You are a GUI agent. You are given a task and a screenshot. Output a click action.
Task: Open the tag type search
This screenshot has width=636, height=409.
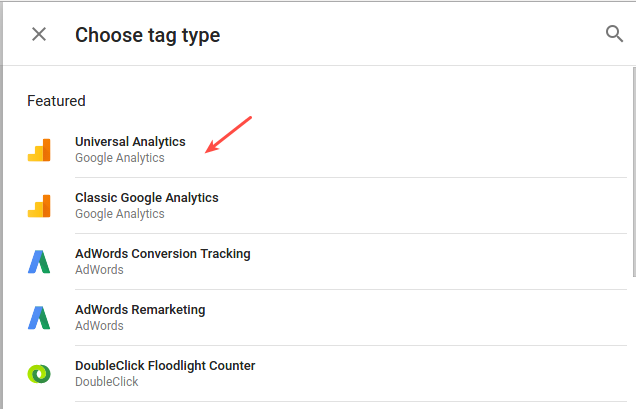click(614, 34)
